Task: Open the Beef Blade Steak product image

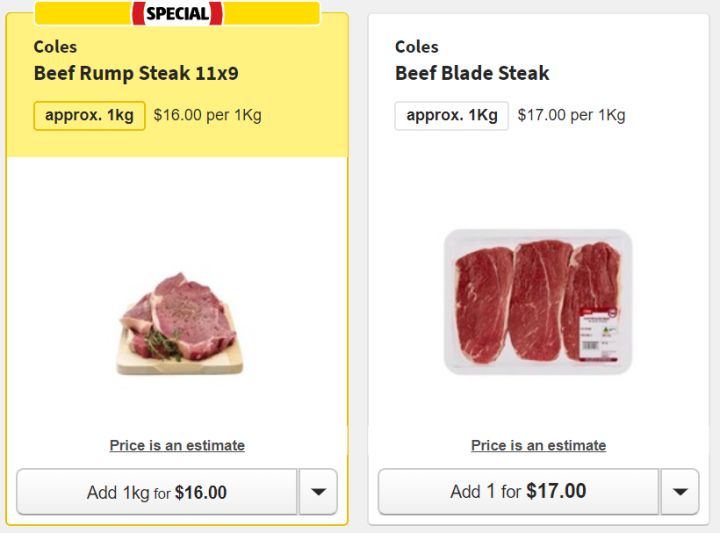Action: pyautogui.click(x=538, y=302)
